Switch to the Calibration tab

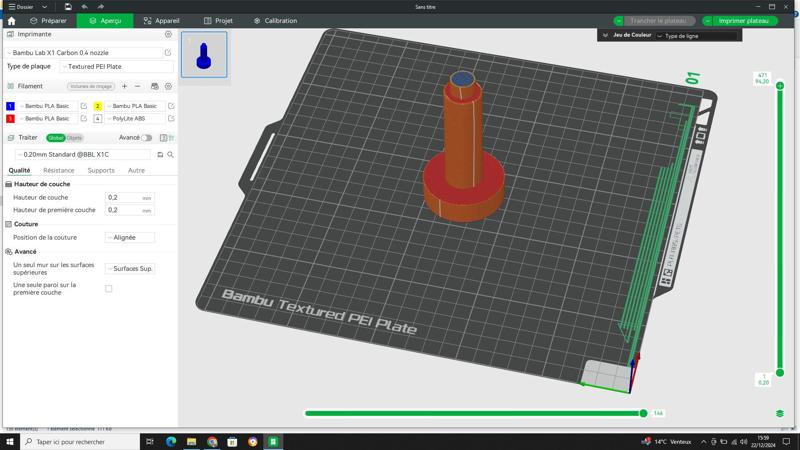tap(276, 21)
